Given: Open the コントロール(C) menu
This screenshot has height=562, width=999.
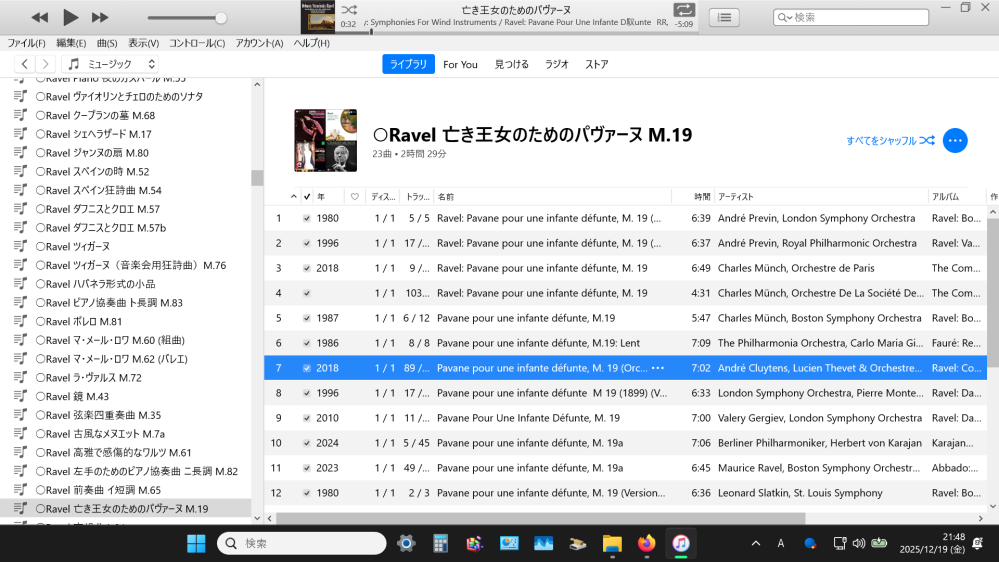Looking at the screenshot, I should point(197,43).
